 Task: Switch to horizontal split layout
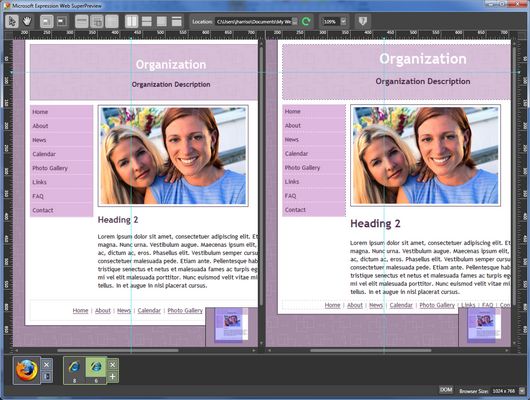(147, 22)
